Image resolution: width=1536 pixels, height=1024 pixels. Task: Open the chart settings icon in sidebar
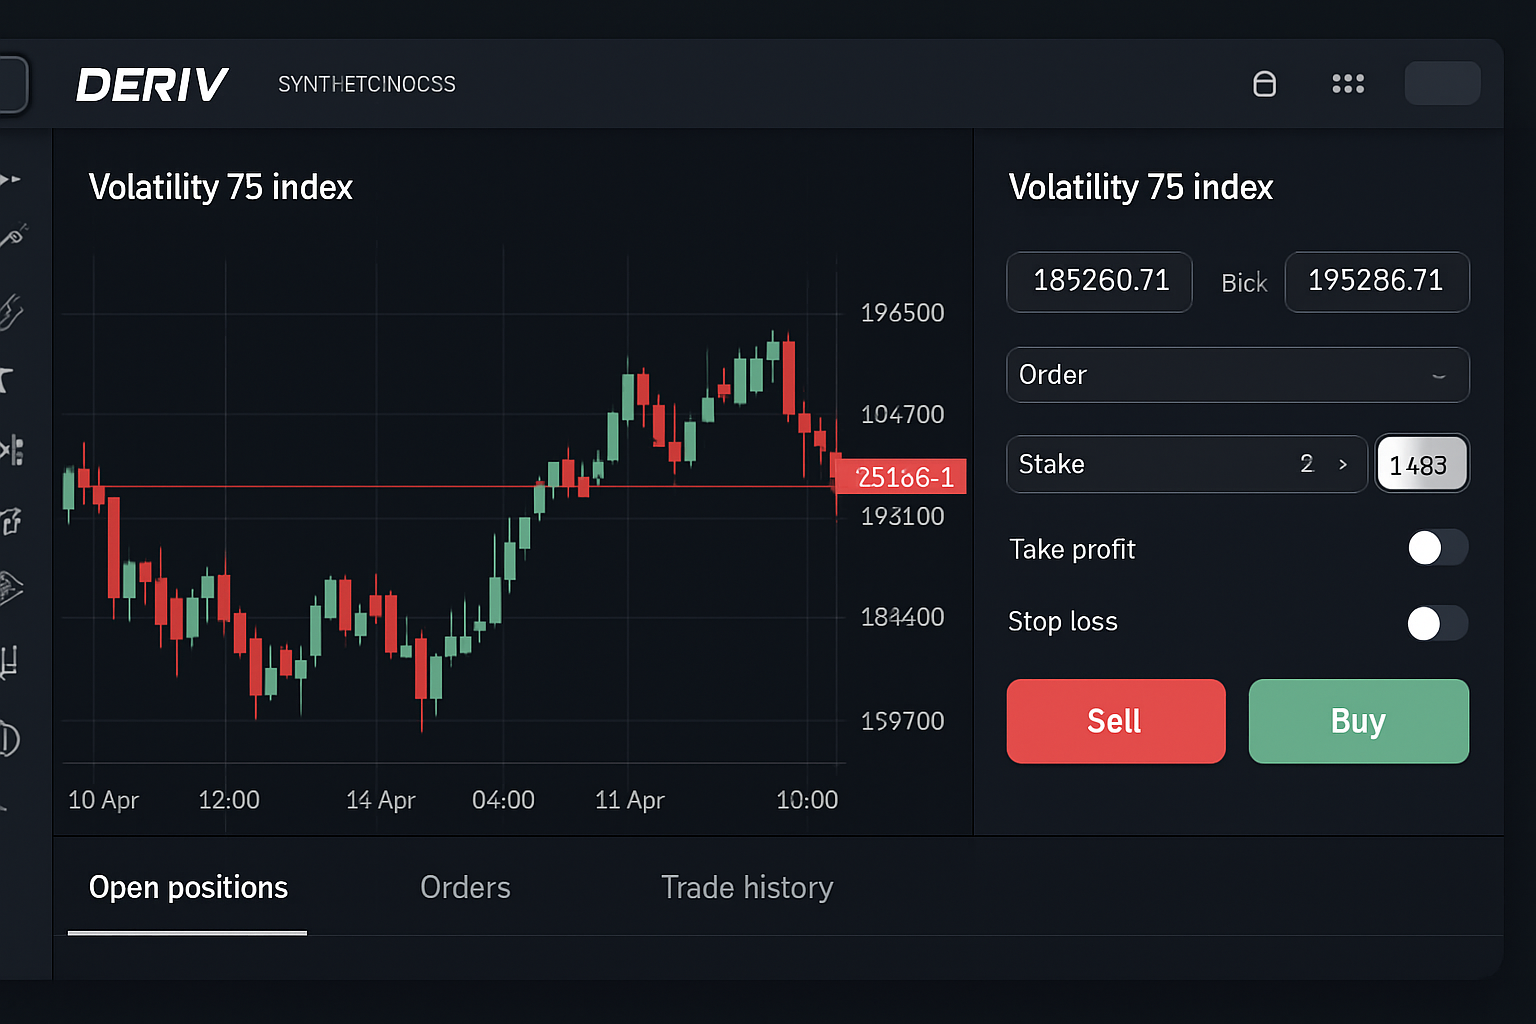pyautogui.click(x=12, y=660)
